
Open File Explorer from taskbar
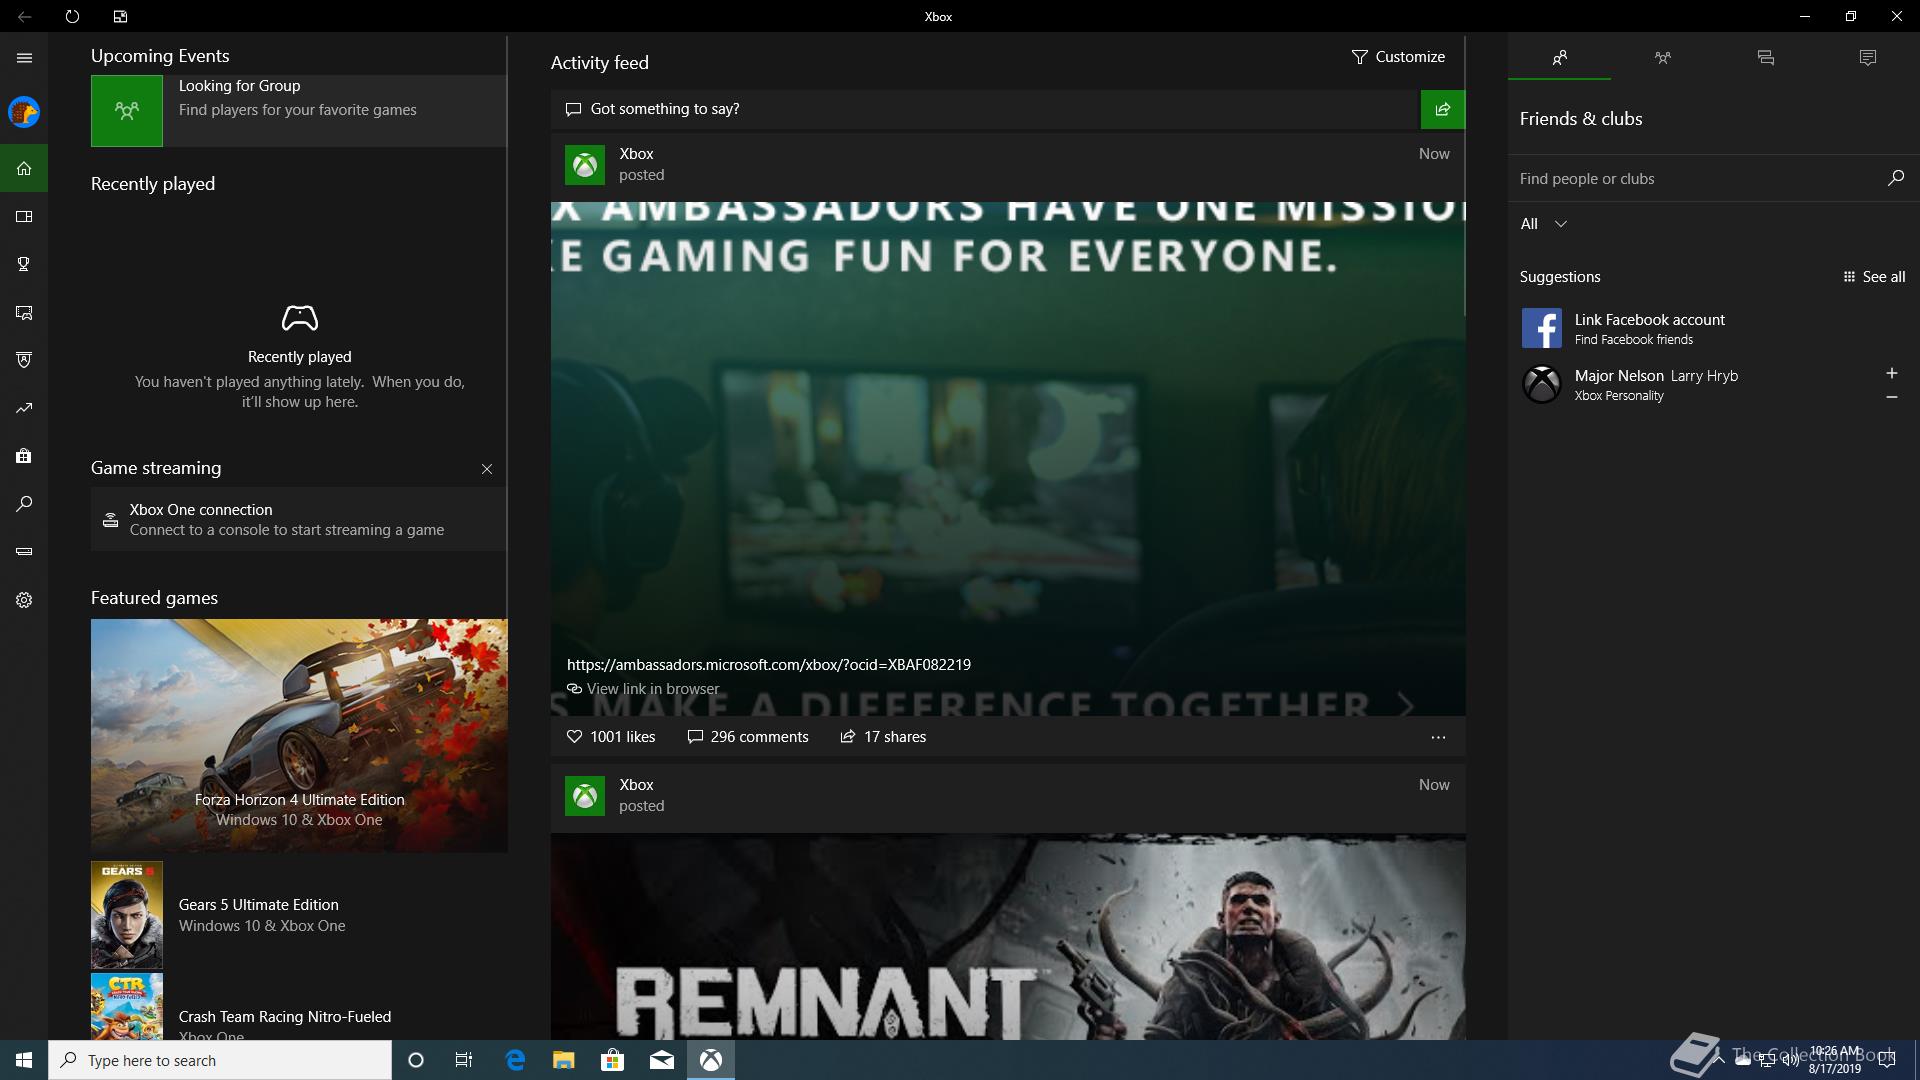click(x=563, y=1060)
